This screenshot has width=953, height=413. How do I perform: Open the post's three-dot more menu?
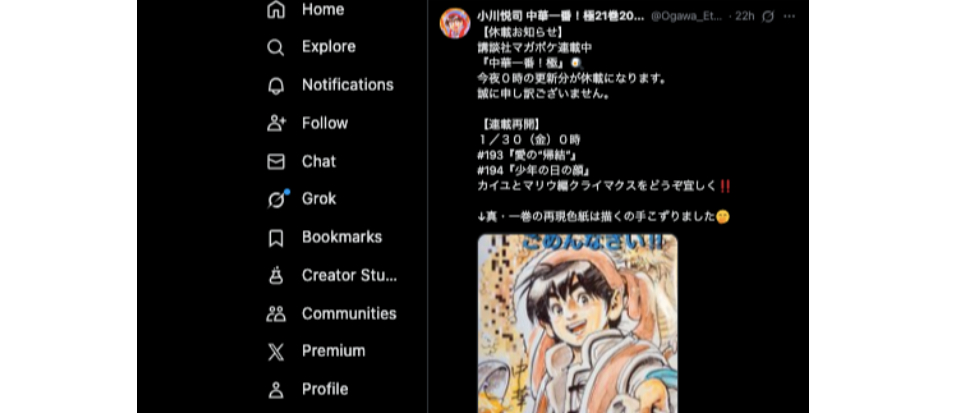point(790,16)
